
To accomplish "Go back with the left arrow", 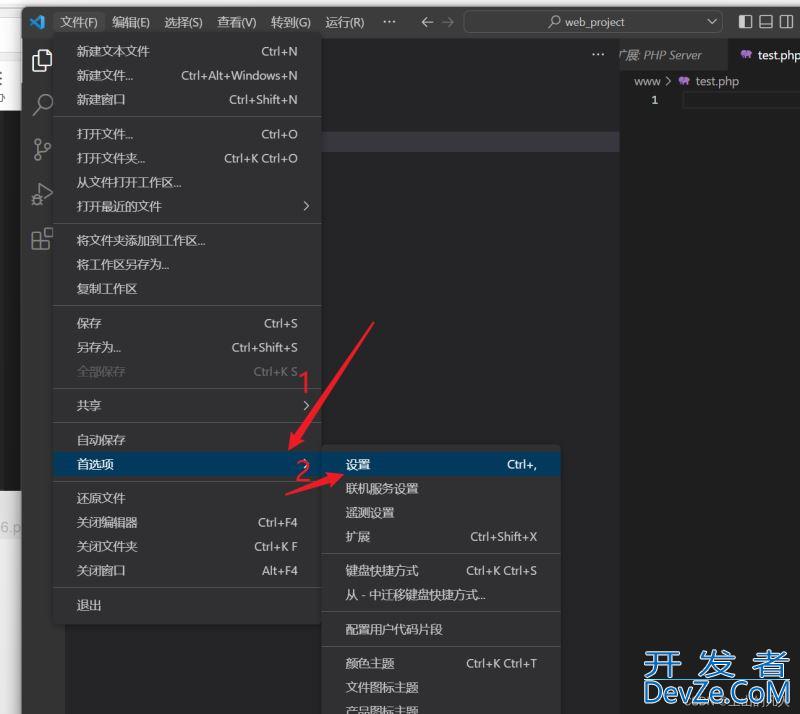I will tap(427, 22).
